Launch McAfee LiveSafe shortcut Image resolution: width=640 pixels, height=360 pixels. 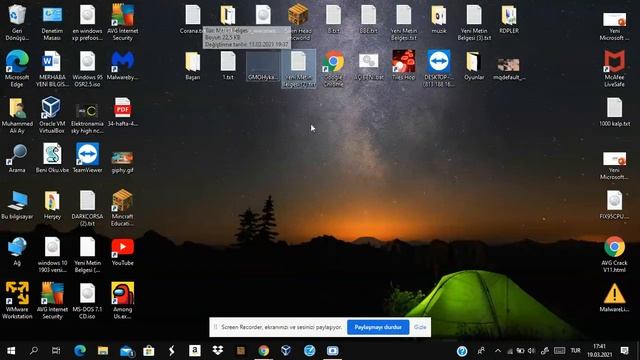614,69
